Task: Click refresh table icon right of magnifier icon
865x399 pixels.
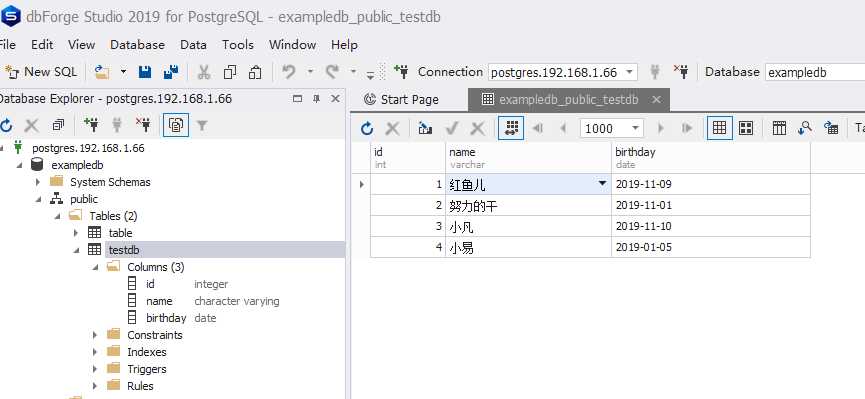Action: click(831, 128)
